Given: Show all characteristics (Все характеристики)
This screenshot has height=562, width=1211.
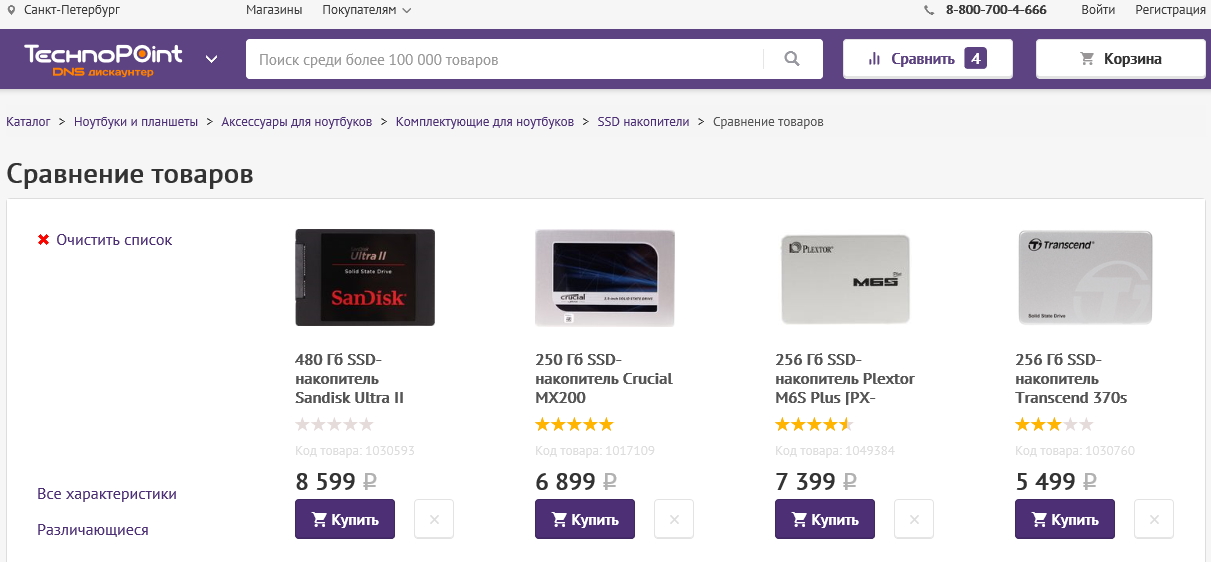Looking at the screenshot, I should point(107,494).
